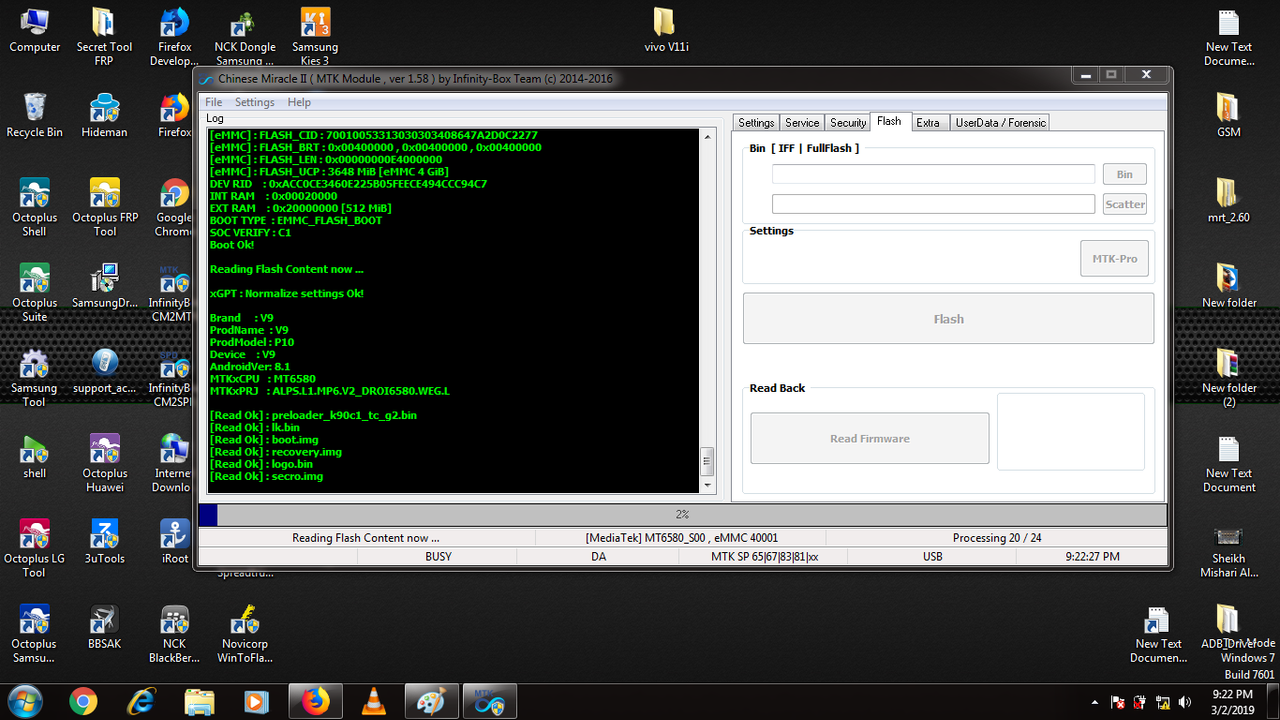This screenshot has height=720, width=1280.
Task: Launch BBSAK desktop shortcut
Action: pyautogui.click(x=104, y=627)
